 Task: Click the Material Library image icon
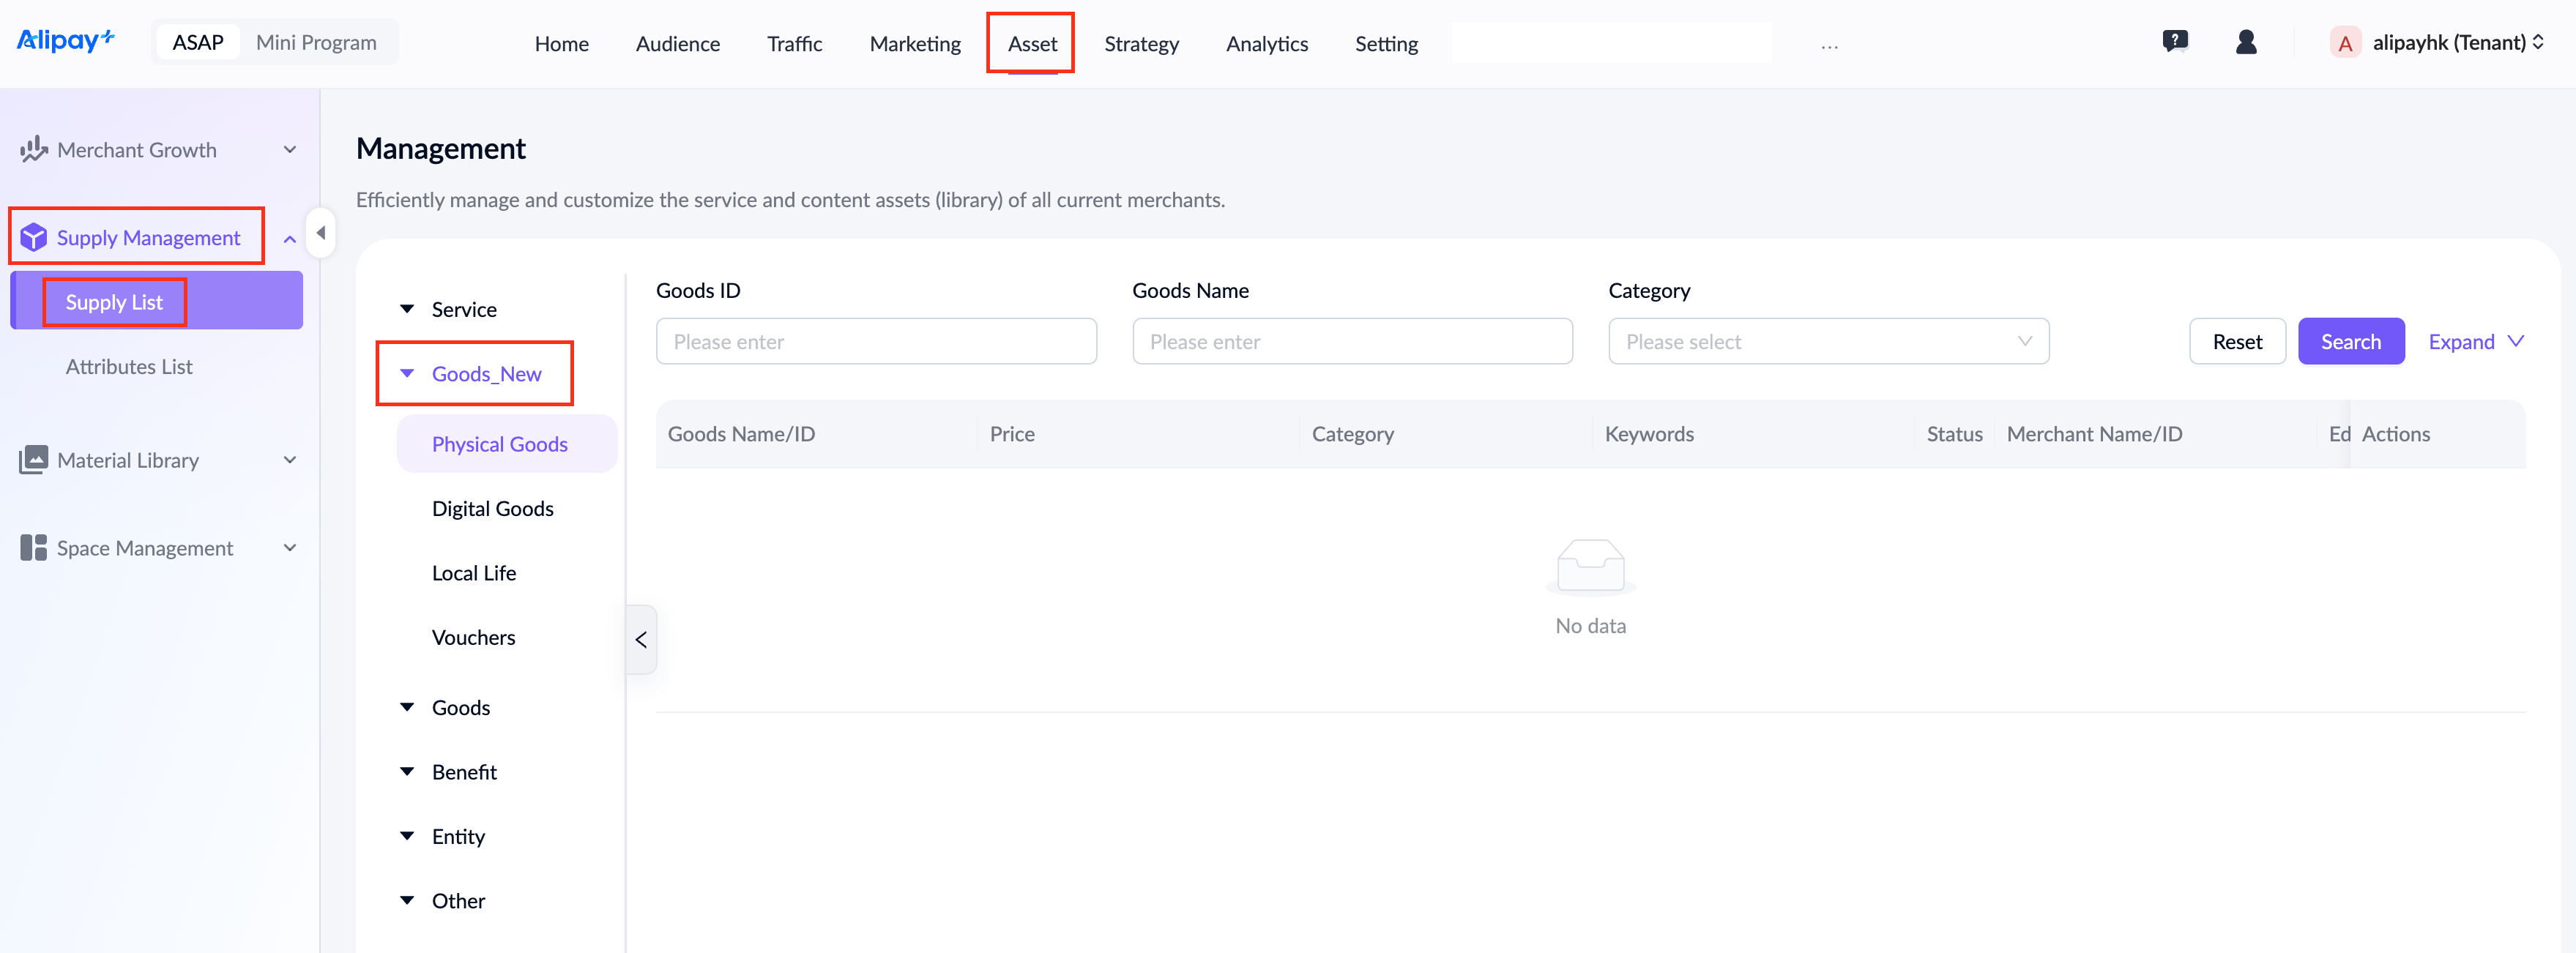33,460
